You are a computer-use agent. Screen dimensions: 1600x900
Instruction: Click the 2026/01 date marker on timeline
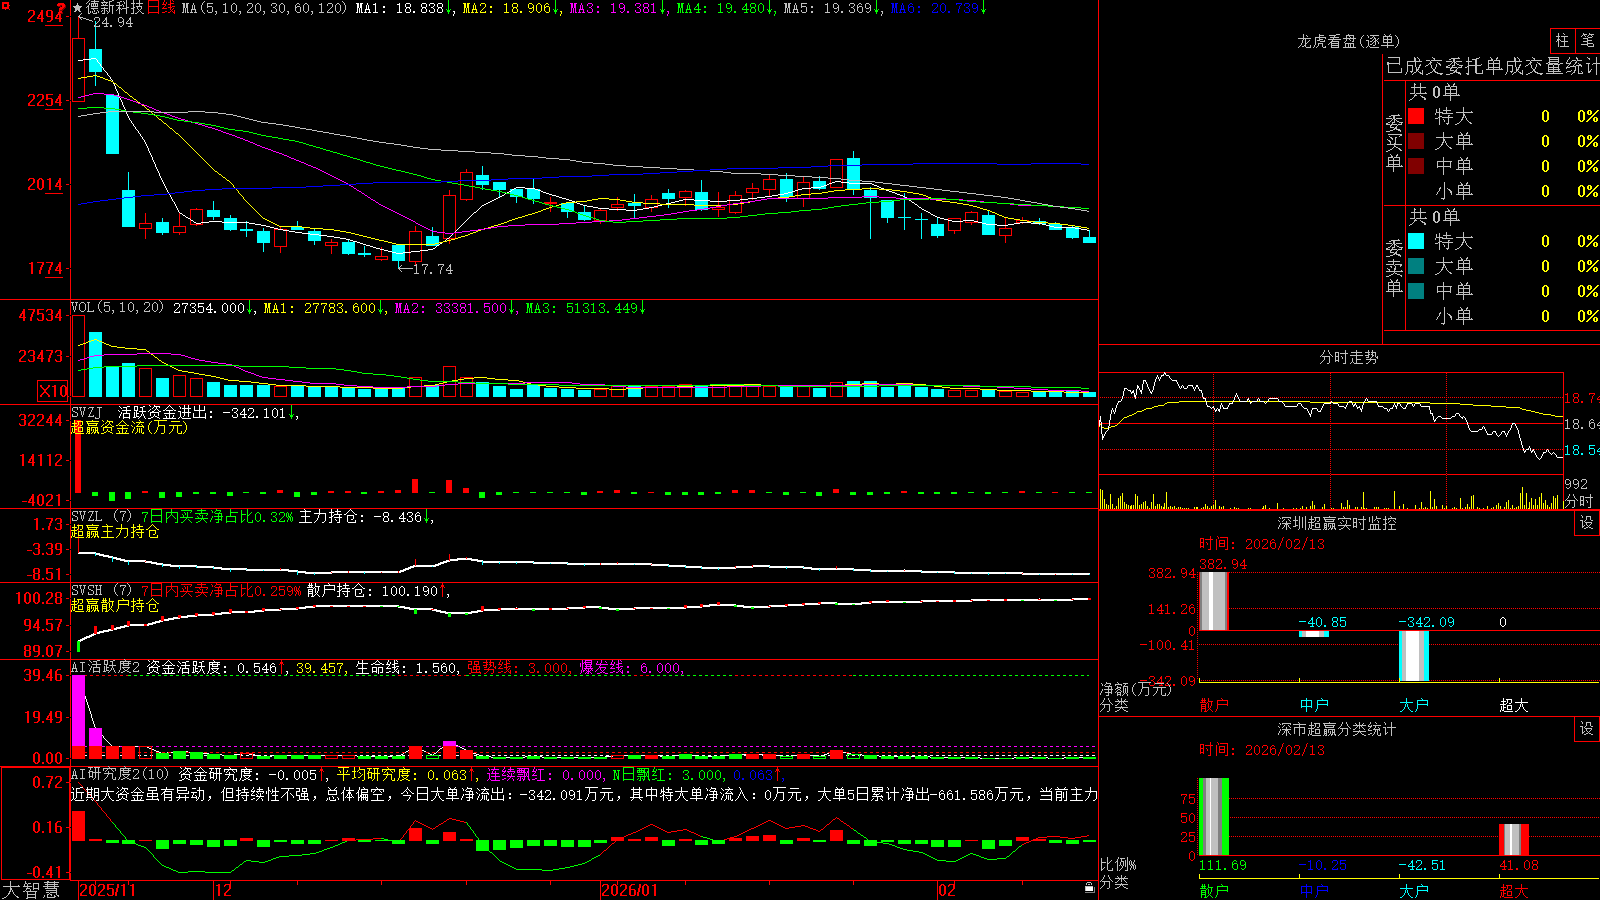coord(629,890)
